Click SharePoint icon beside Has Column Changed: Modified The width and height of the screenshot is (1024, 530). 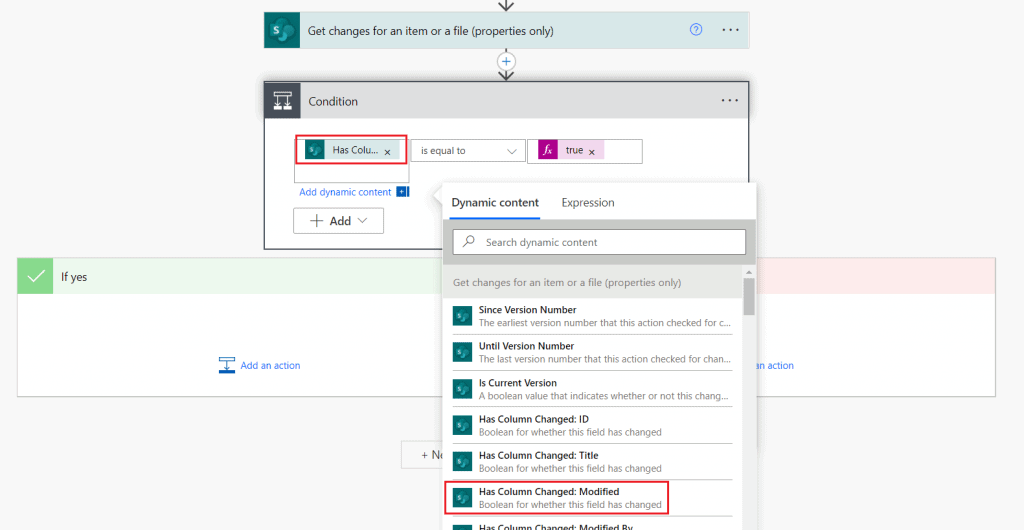point(462,498)
